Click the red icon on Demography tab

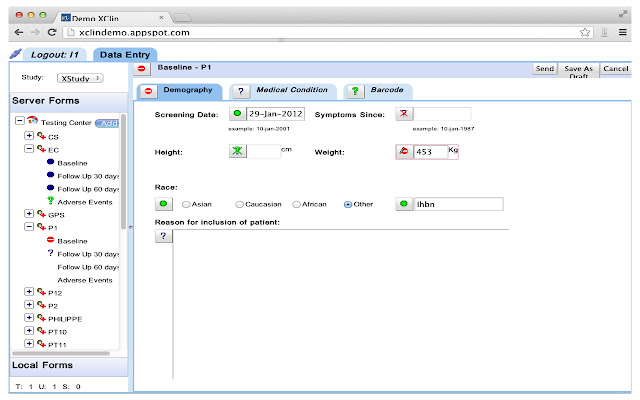tap(149, 91)
